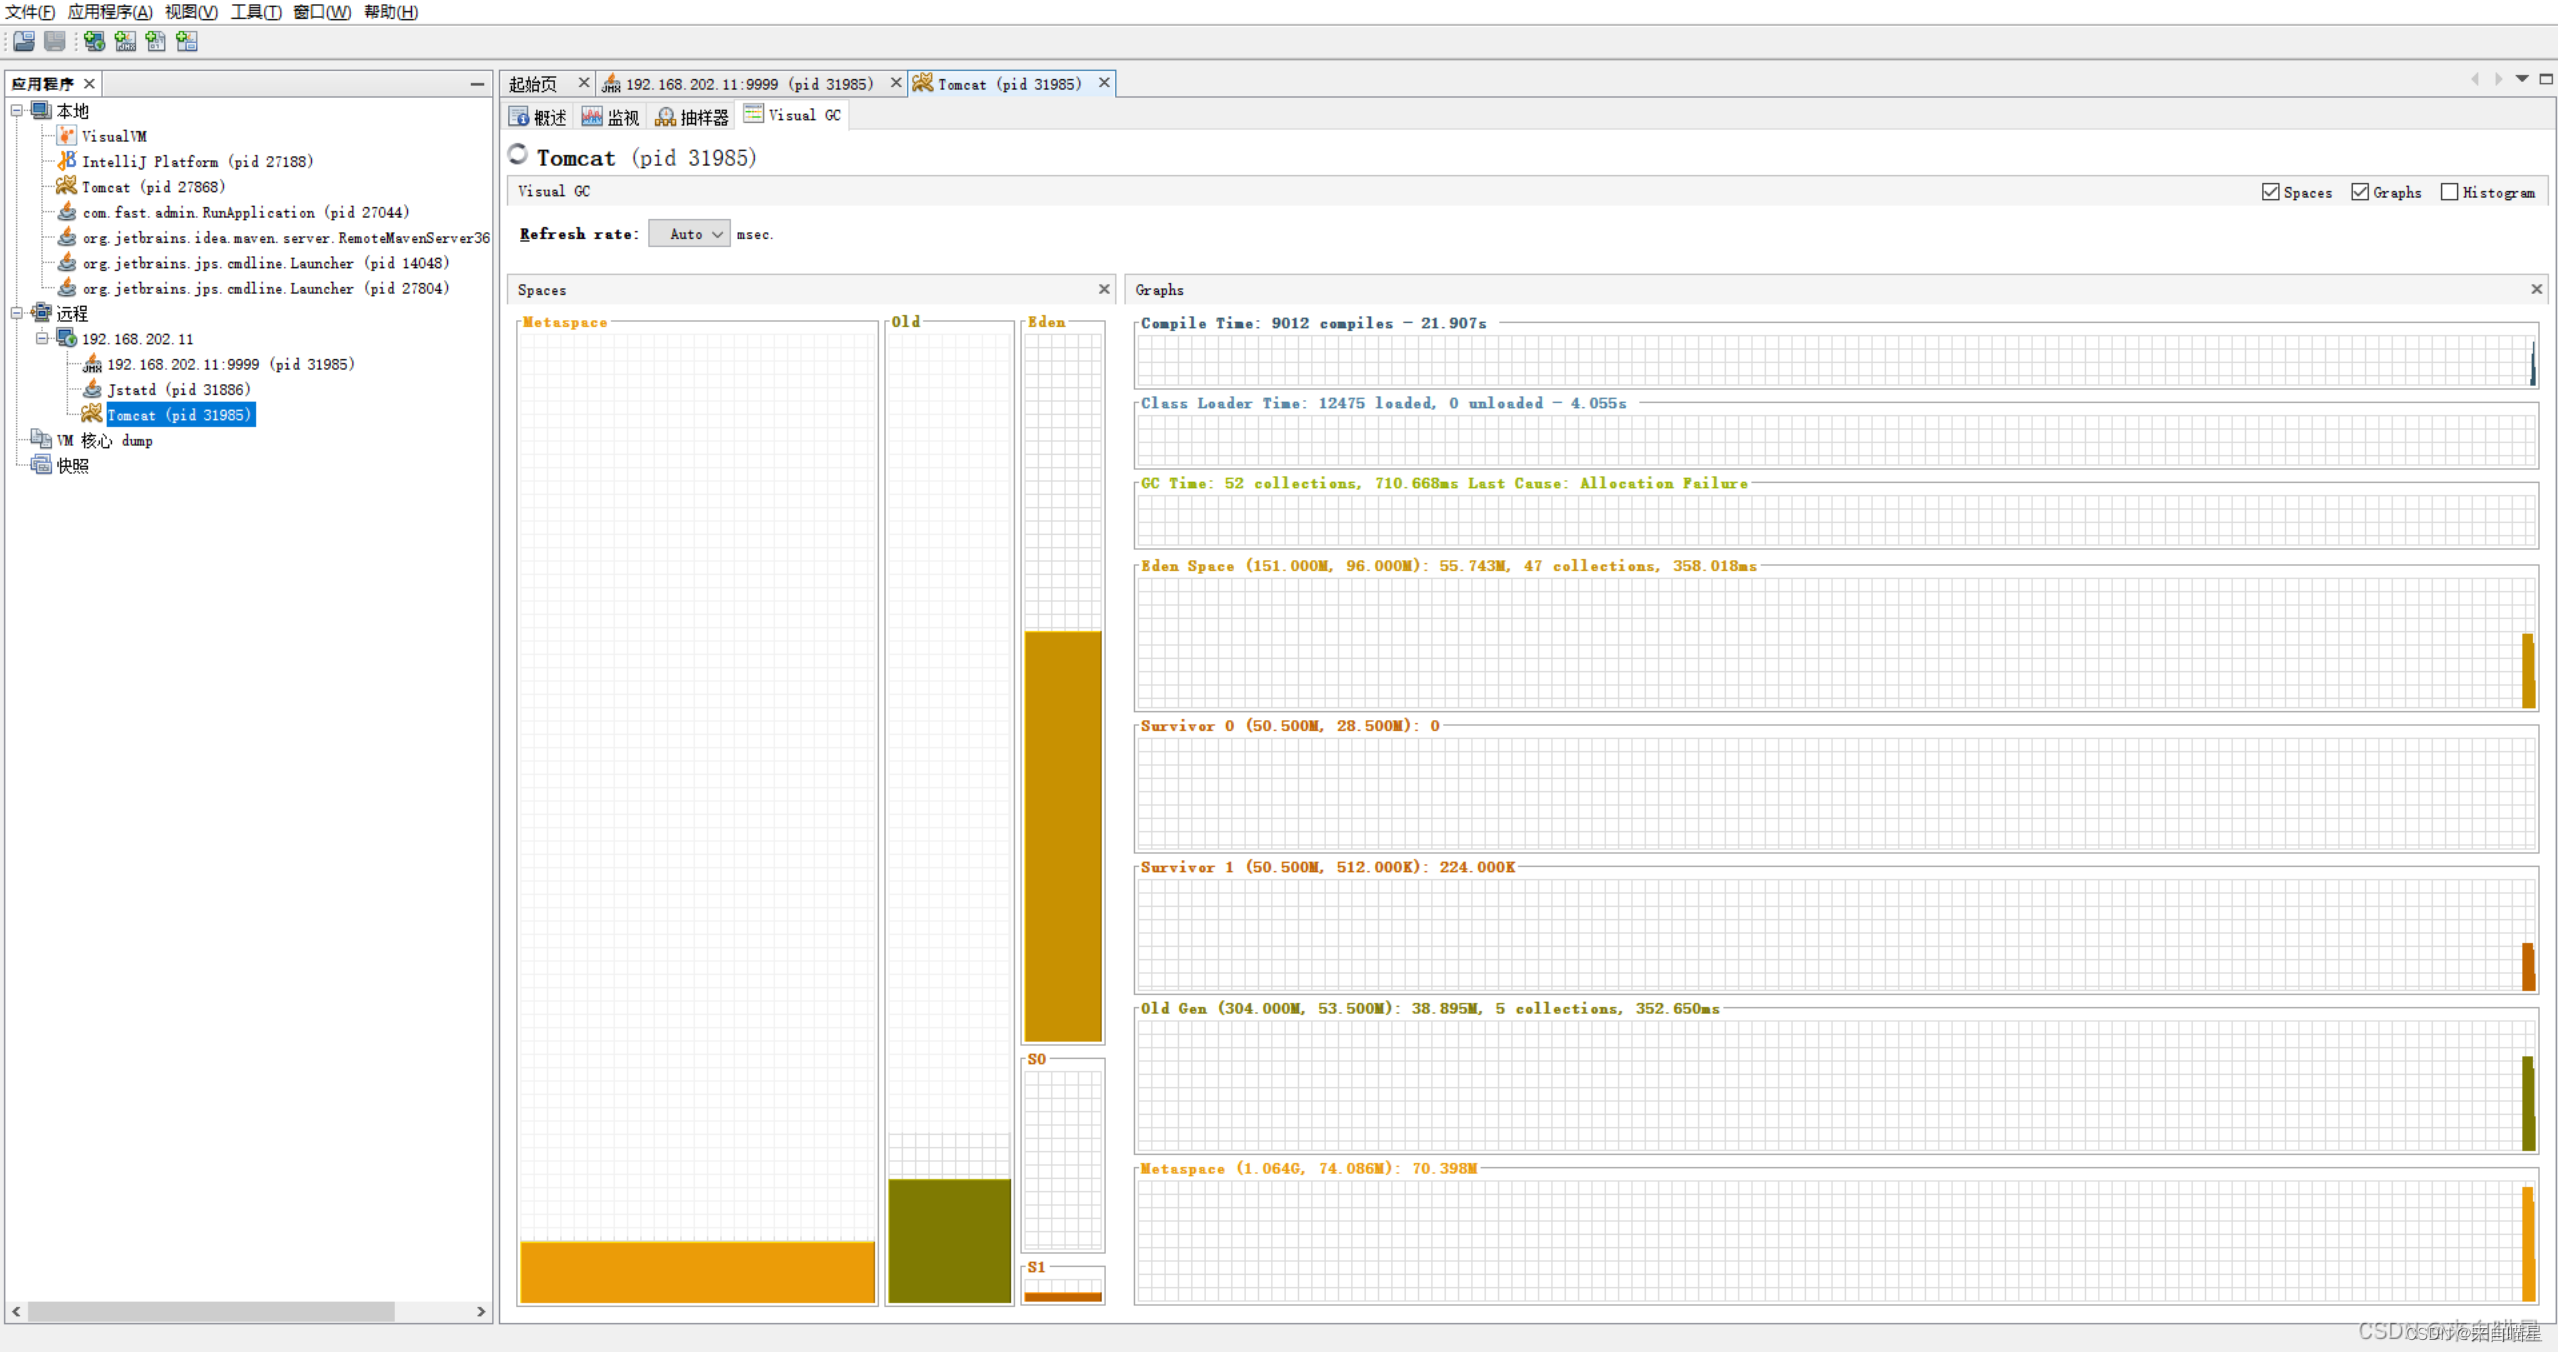Close the Spaces panel
The width and height of the screenshot is (2558, 1352).
(1104, 289)
